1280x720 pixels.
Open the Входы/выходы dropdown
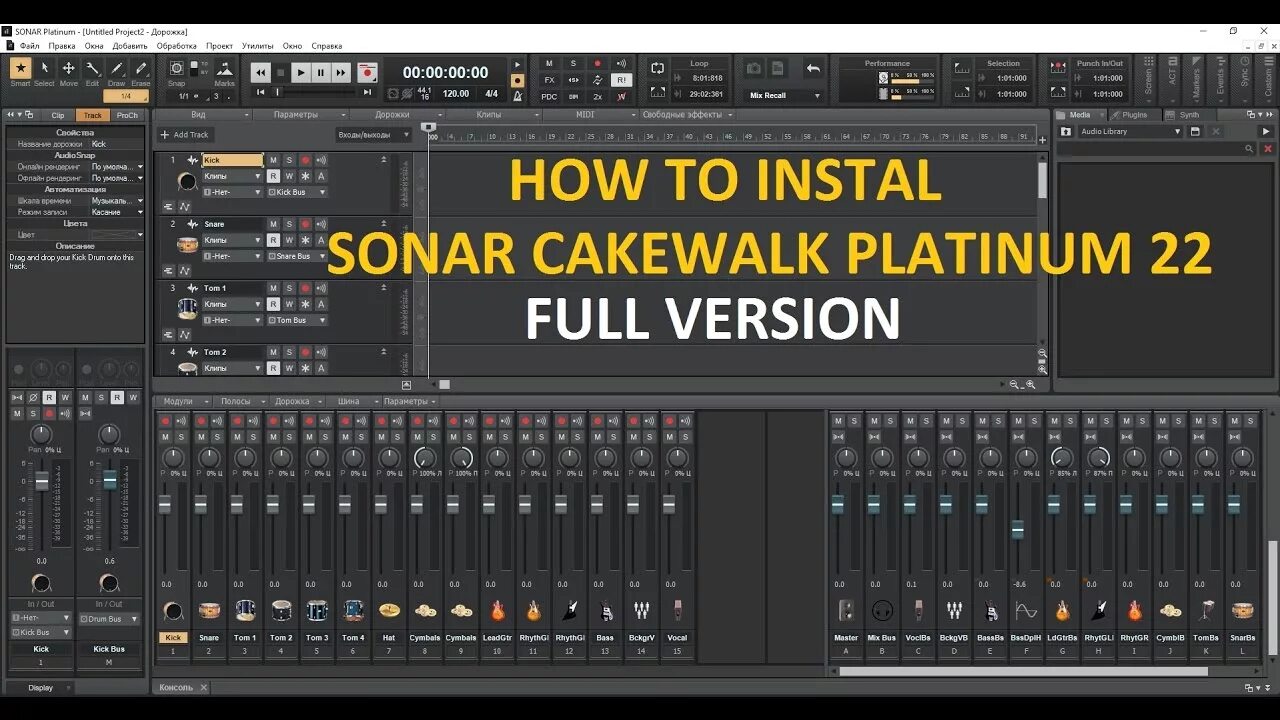[x=374, y=135]
